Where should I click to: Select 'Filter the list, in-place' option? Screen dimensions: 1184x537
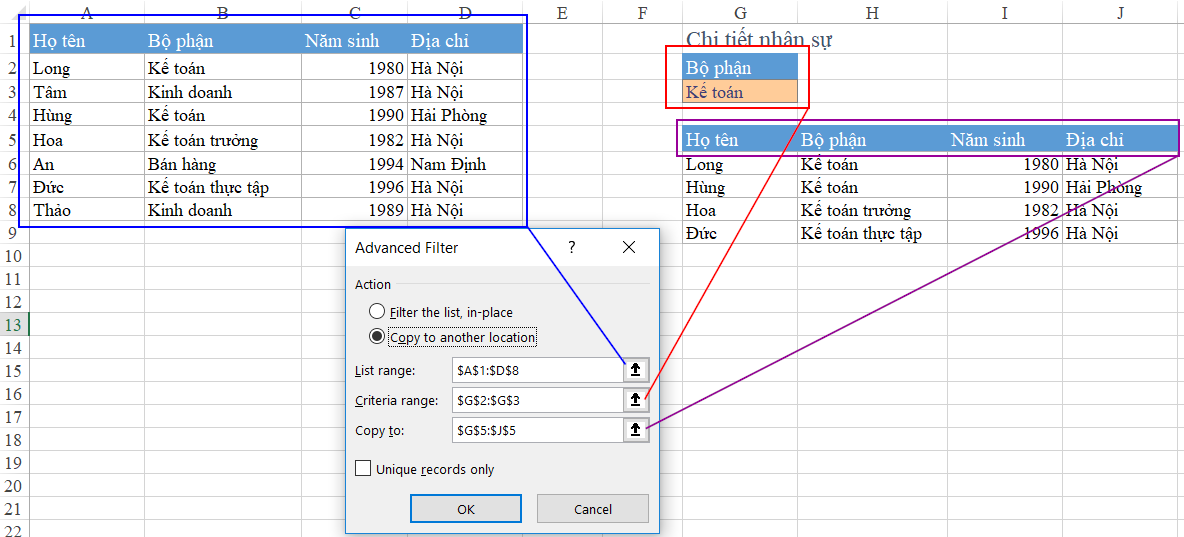pos(377,312)
